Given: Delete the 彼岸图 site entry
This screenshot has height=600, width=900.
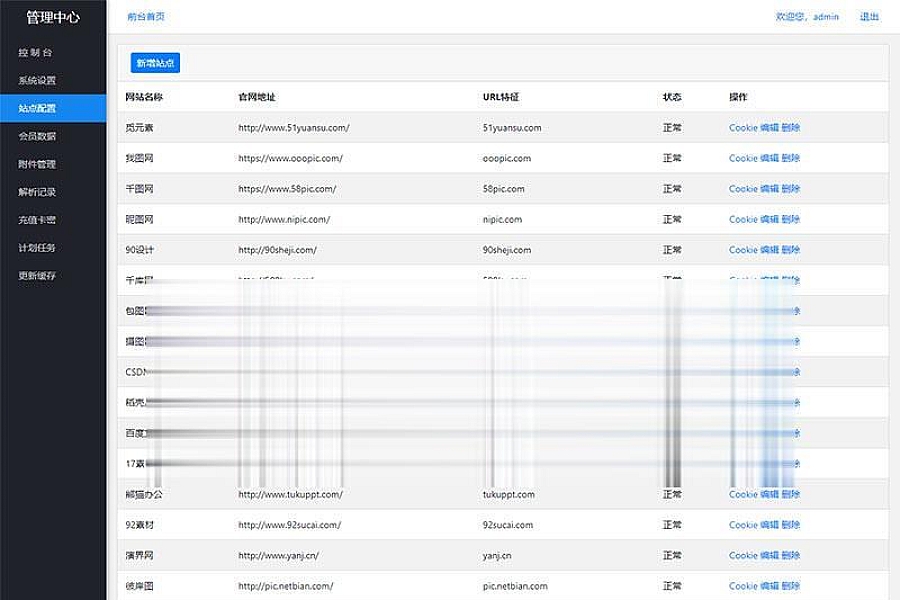Looking at the screenshot, I should click(790, 586).
